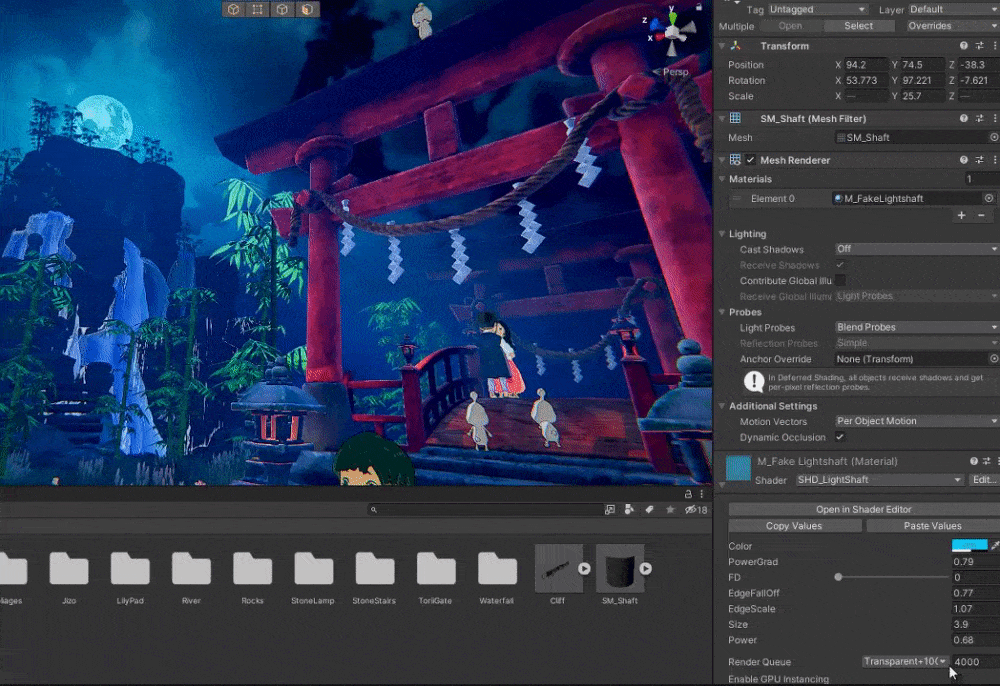Click the eyedropper next to Color
1000x686 pixels.
pyautogui.click(x=994, y=545)
